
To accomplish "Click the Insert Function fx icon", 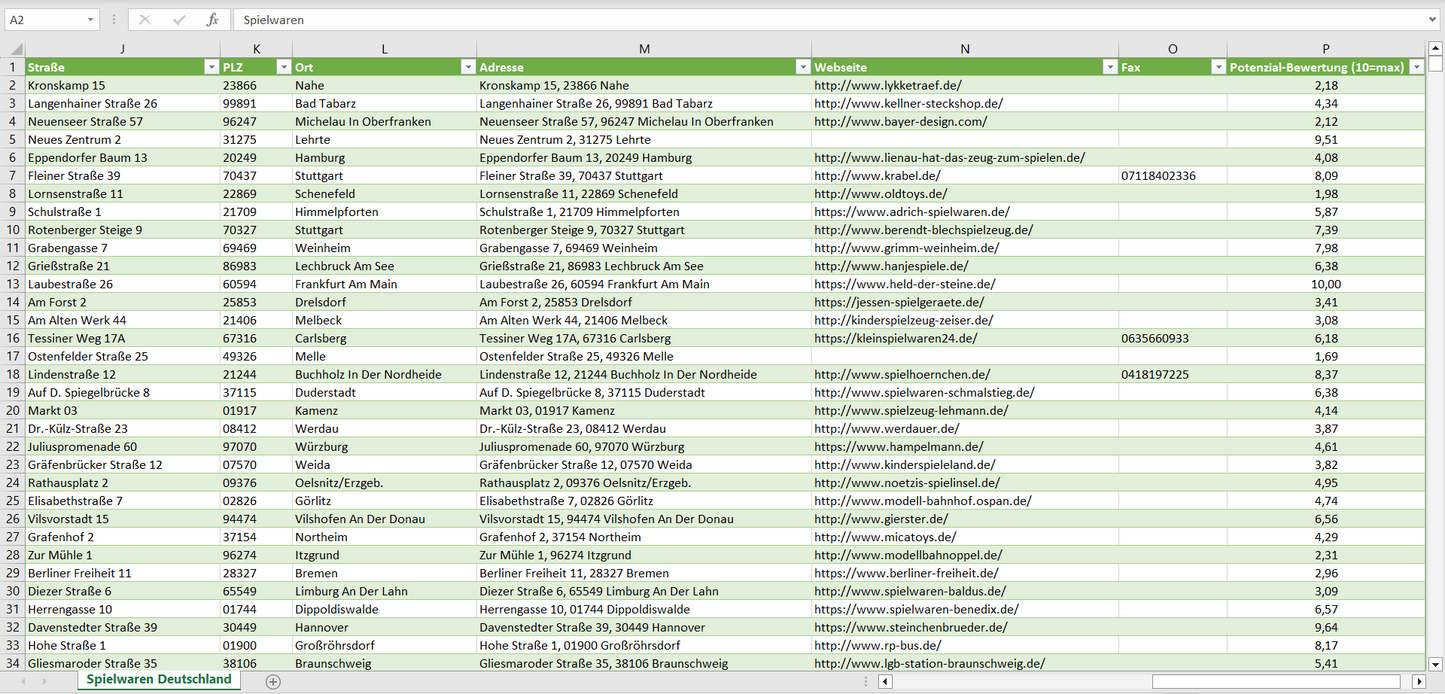I will pos(212,20).
